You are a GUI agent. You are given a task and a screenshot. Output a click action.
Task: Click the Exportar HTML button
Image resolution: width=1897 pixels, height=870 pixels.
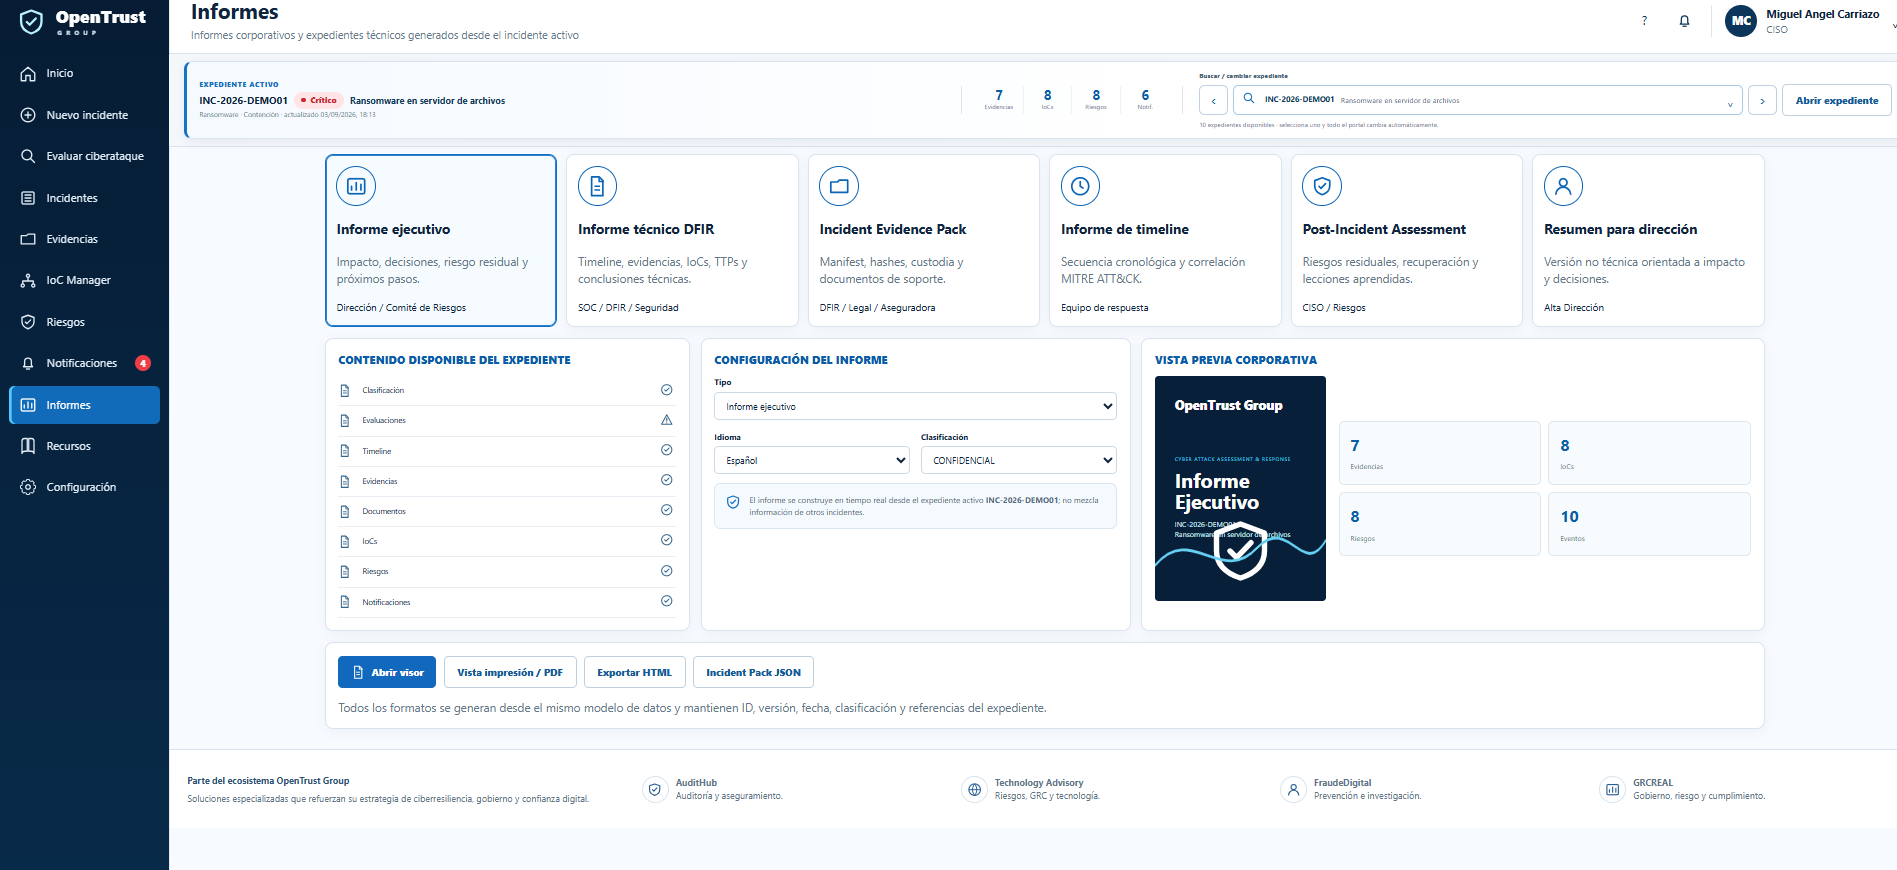(x=634, y=672)
